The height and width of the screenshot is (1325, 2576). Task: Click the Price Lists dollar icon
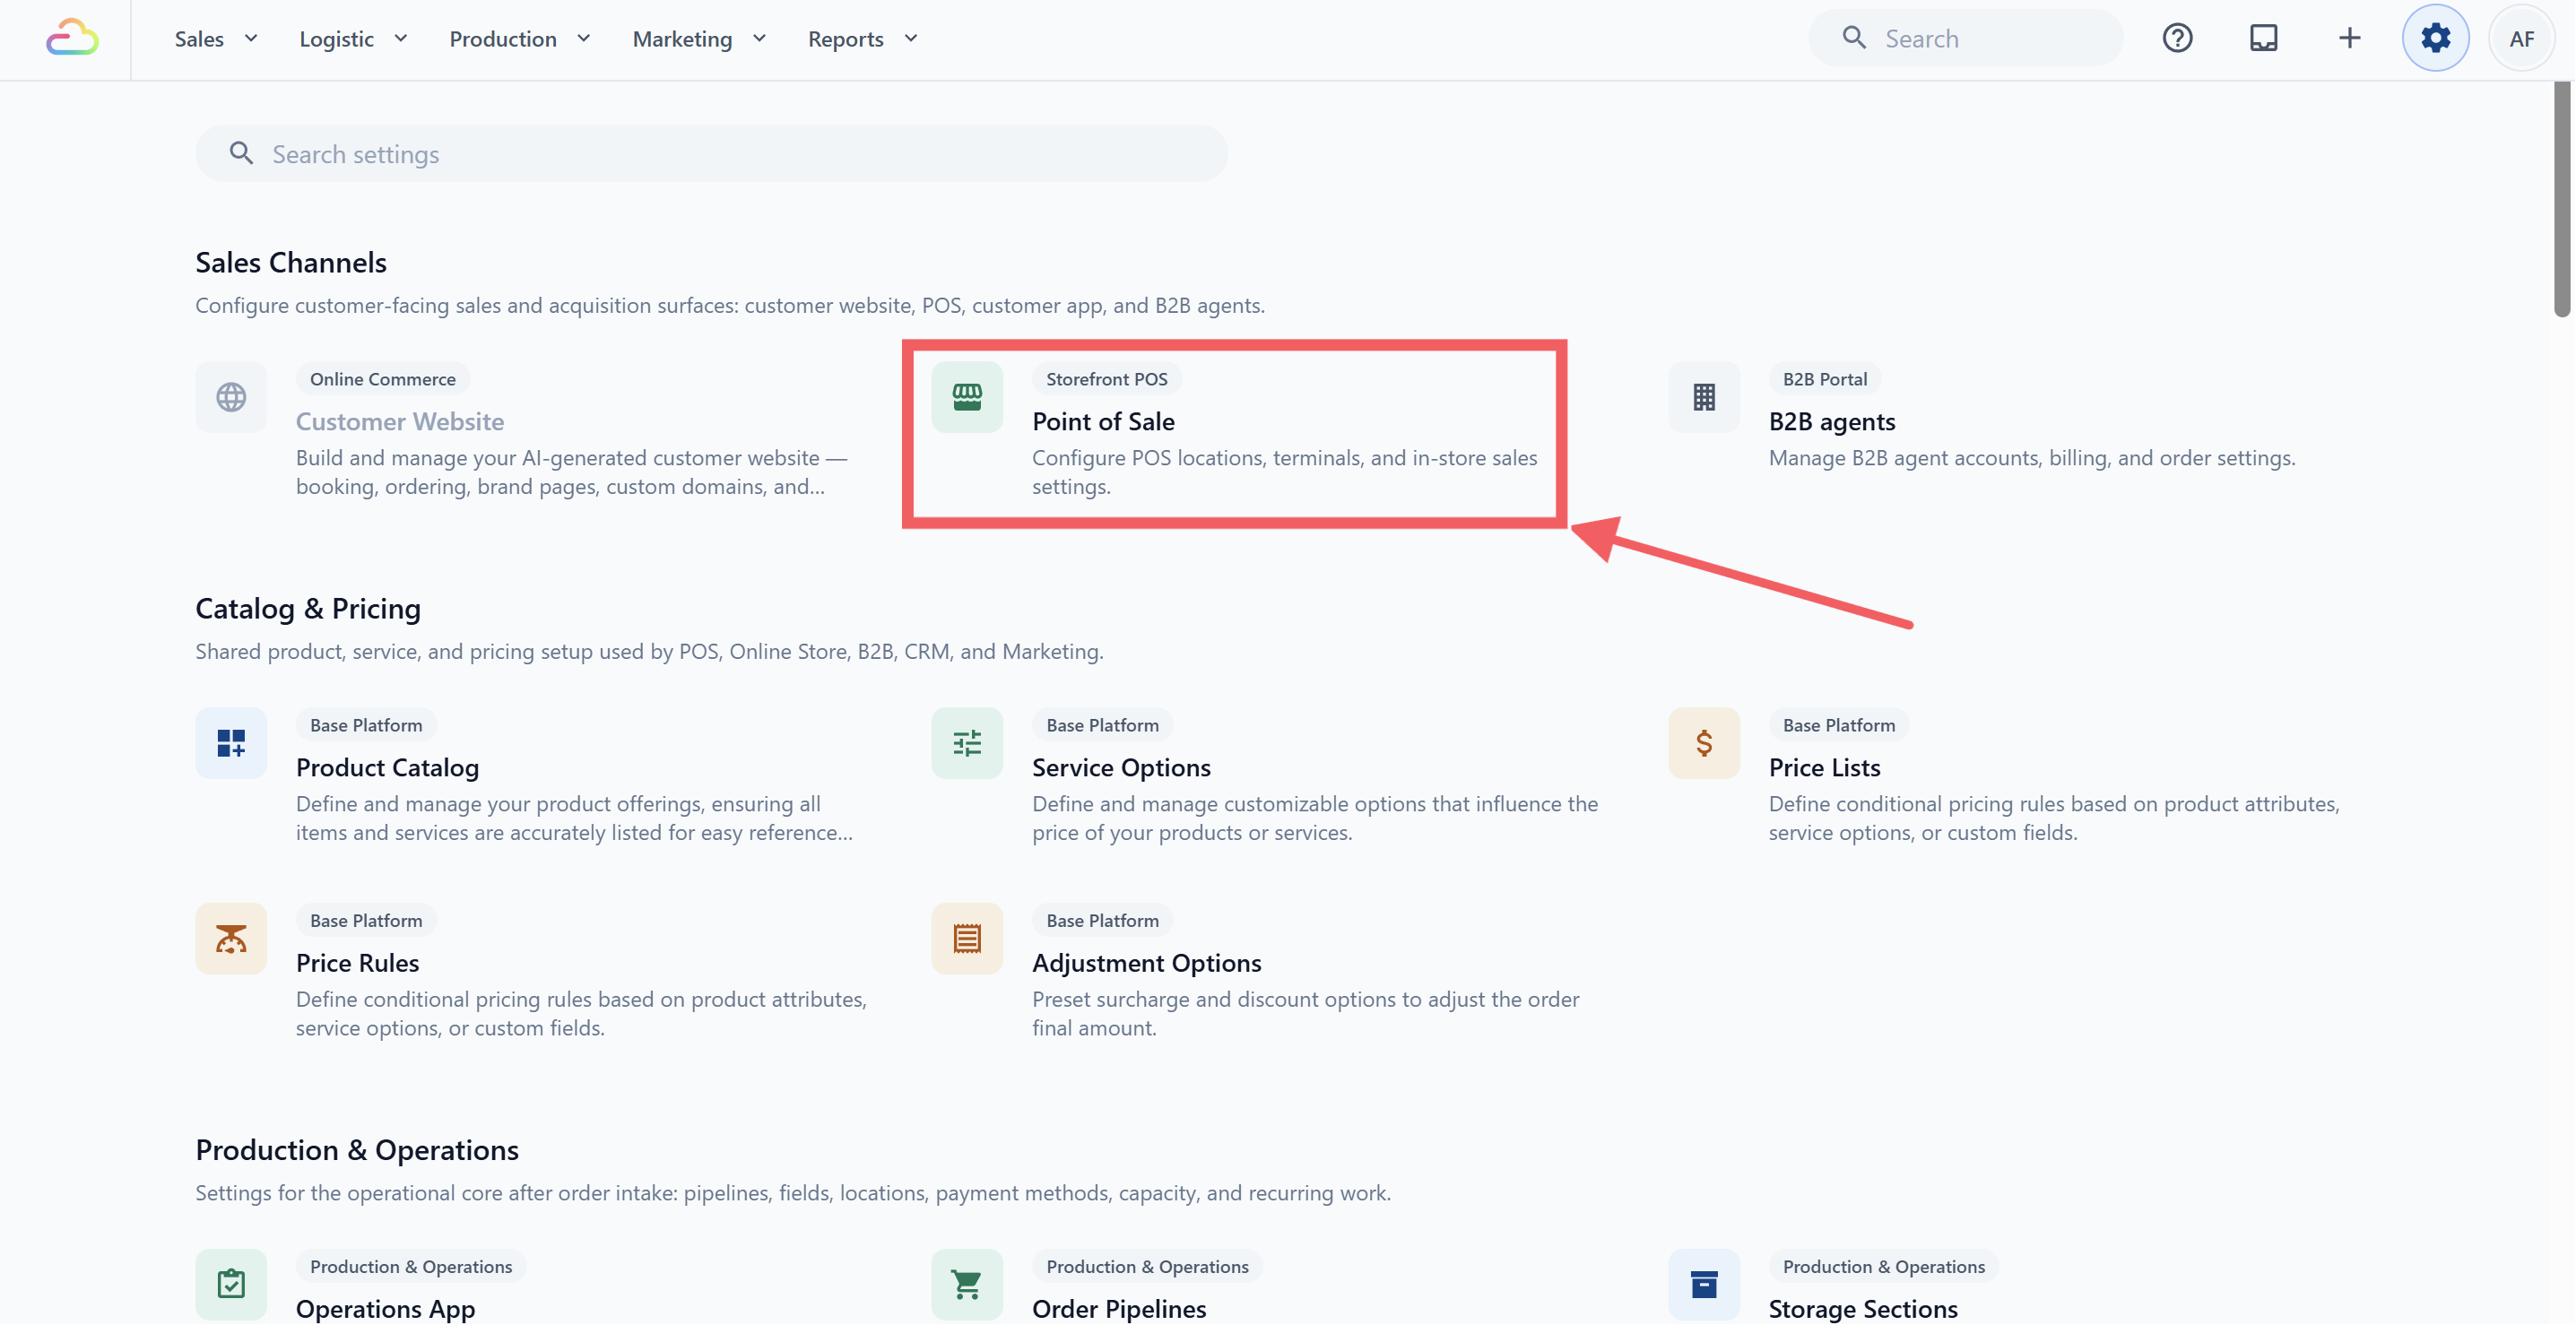coord(1704,743)
